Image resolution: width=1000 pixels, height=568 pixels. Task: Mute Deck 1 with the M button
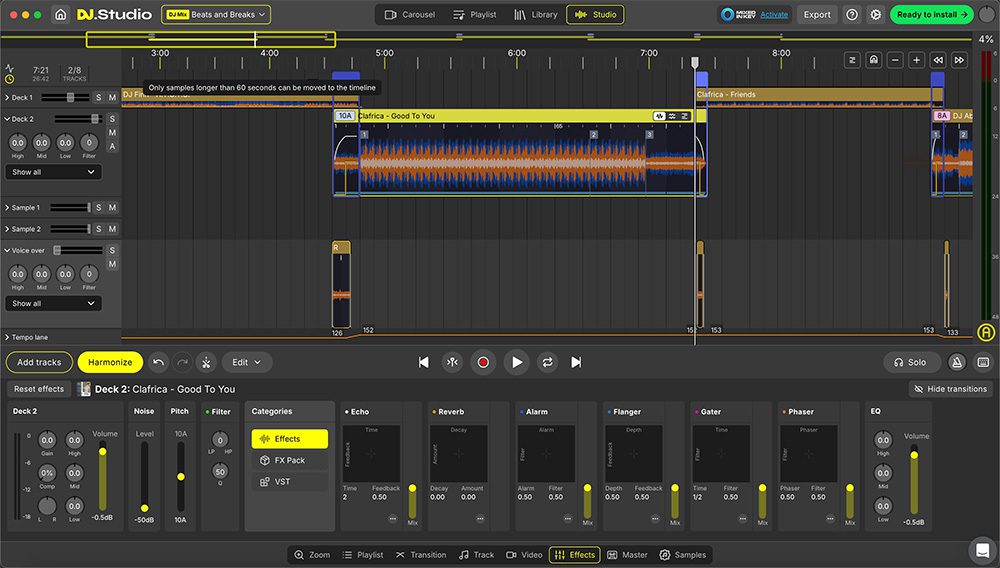[112, 98]
